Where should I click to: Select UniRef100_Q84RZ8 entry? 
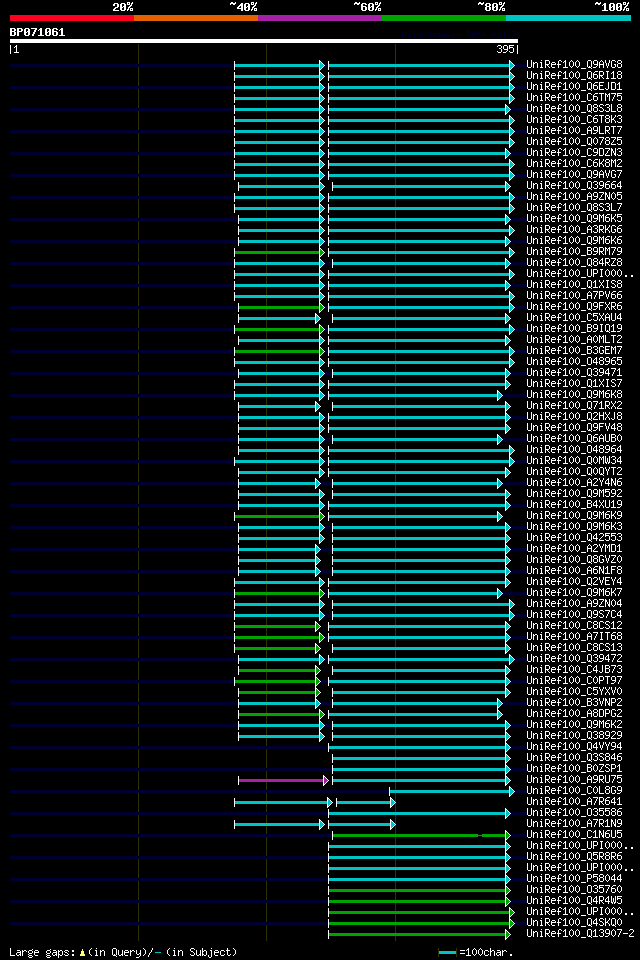574,263
